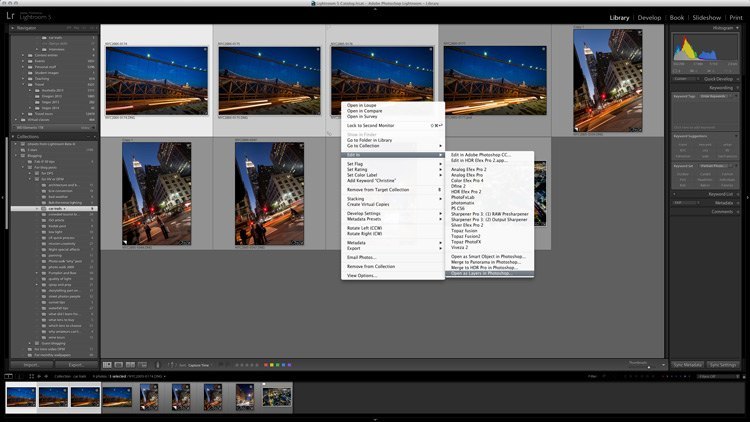Apply green color label in toolbar
The width and height of the screenshot is (750, 422).
[x=277, y=365]
